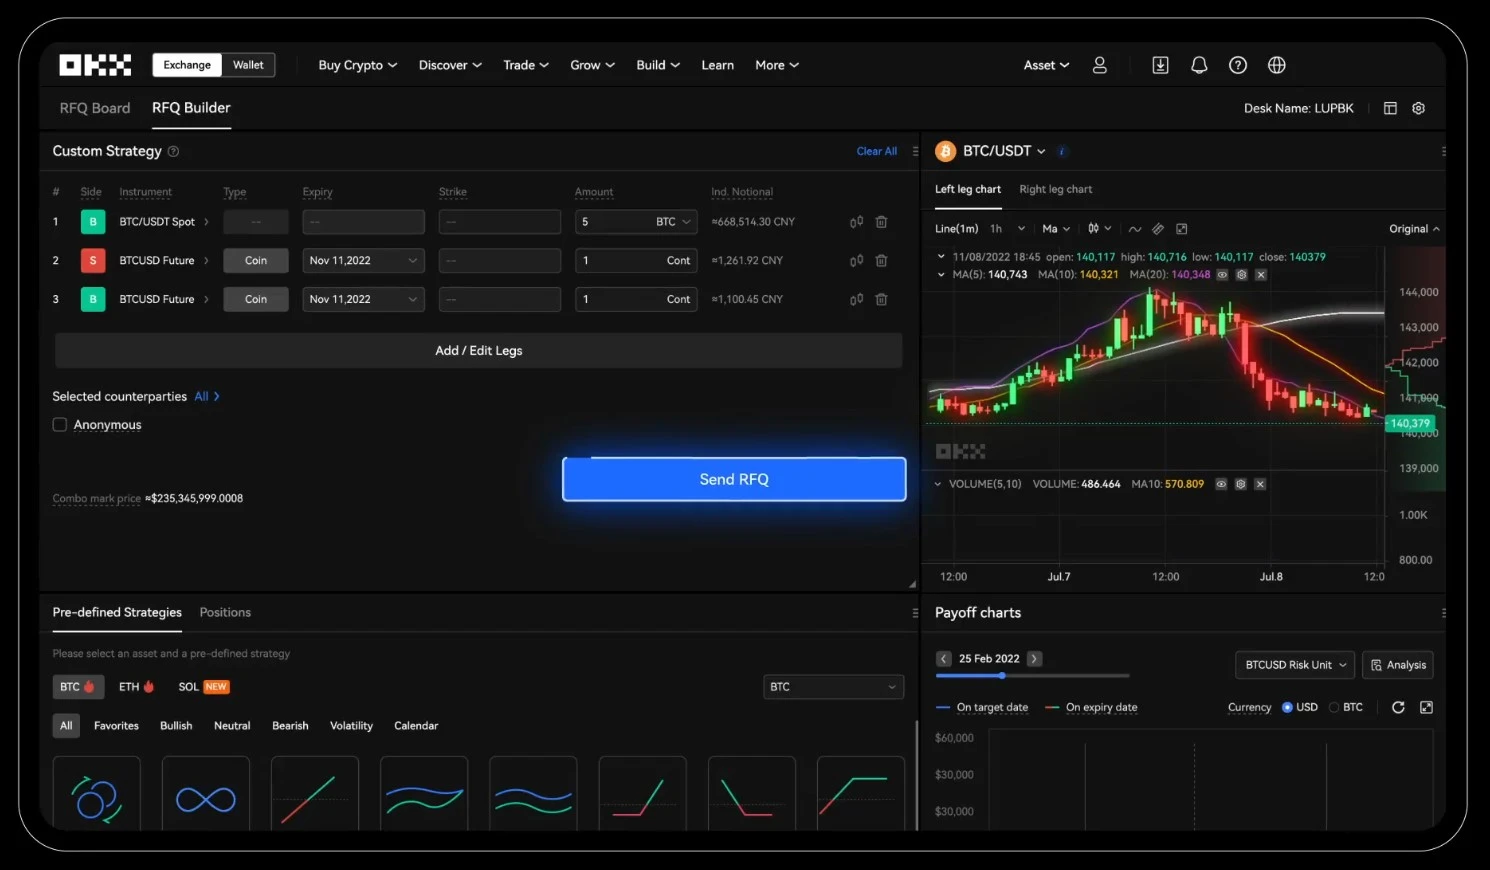Click the download app icon
Viewport: 1490px width, 870px height.
[1160, 64]
